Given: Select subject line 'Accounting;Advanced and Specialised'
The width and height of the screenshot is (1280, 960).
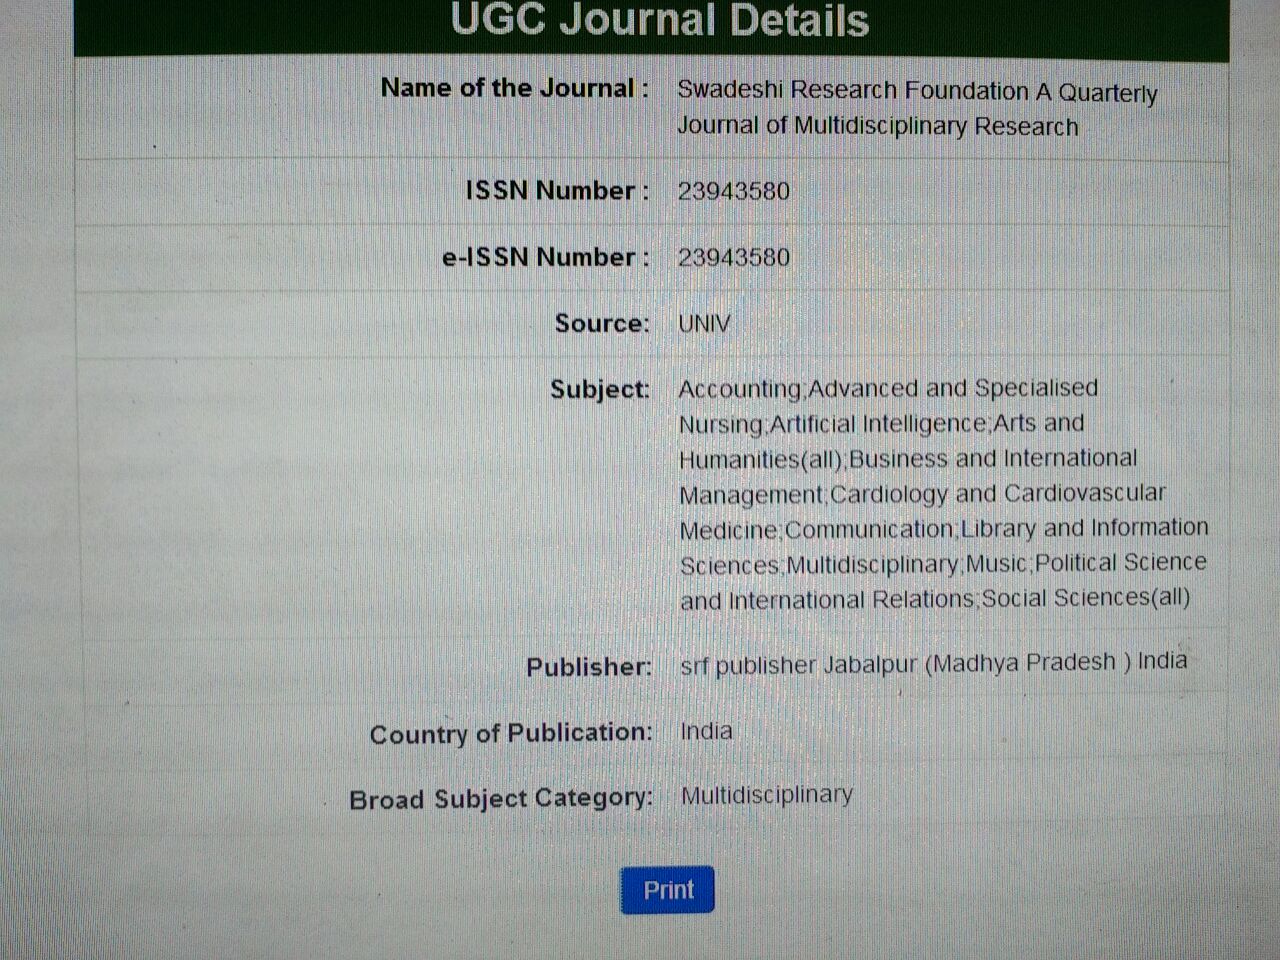Looking at the screenshot, I should click(x=888, y=388).
